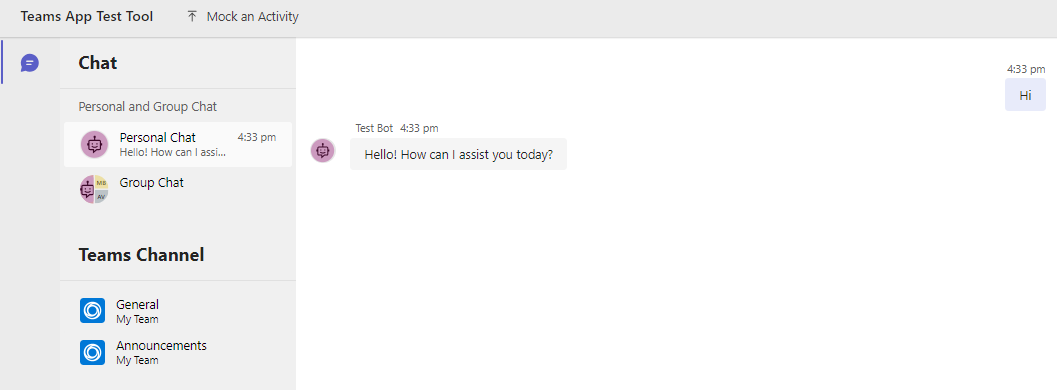
Task: Click the Announcements channel team icon
Action: tap(92, 352)
